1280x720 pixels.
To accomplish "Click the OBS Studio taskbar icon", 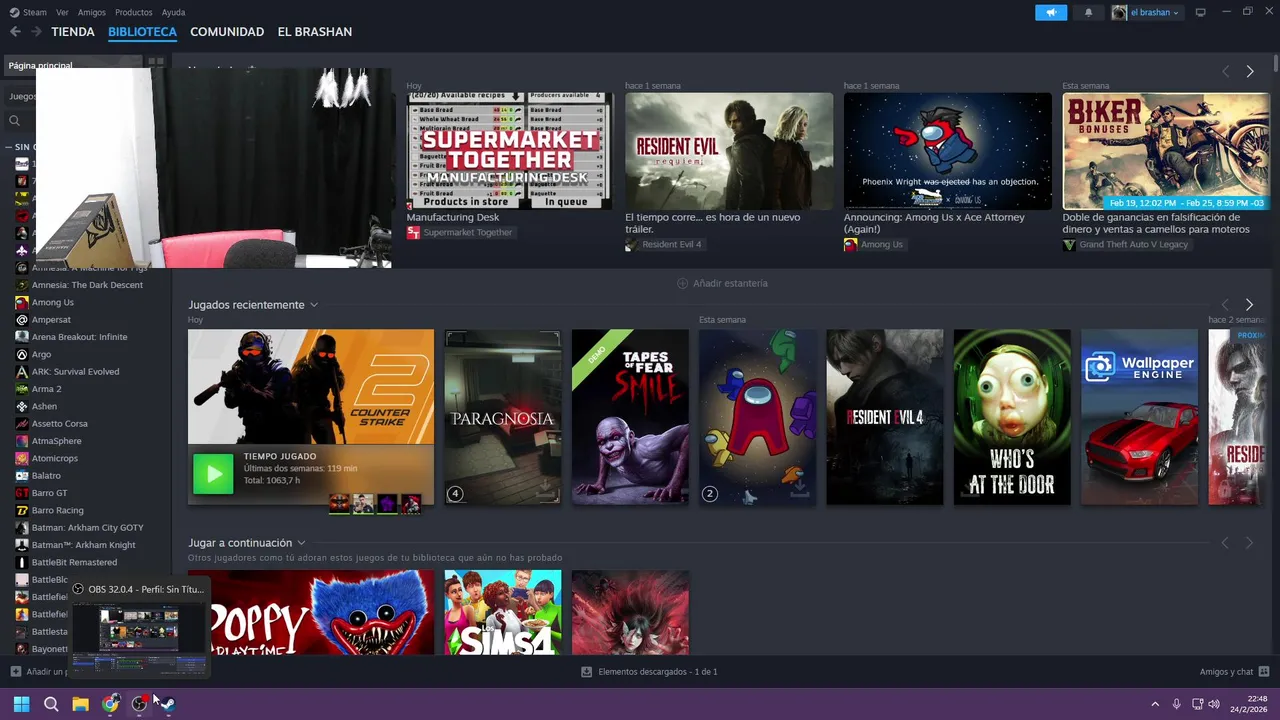I will pos(139,704).
